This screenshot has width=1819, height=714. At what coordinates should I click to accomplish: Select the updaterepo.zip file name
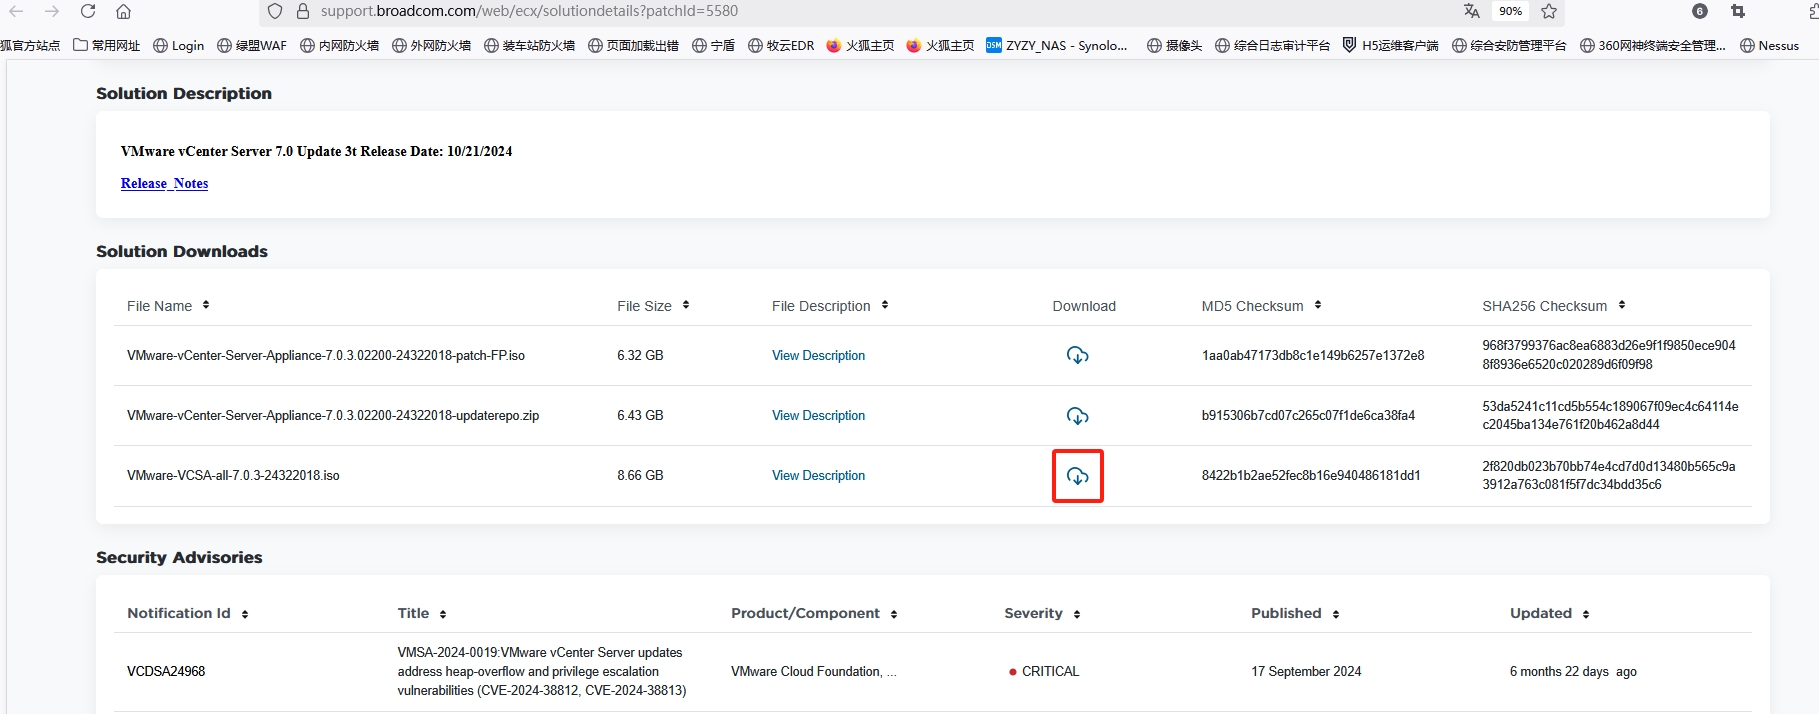[333, 415]
